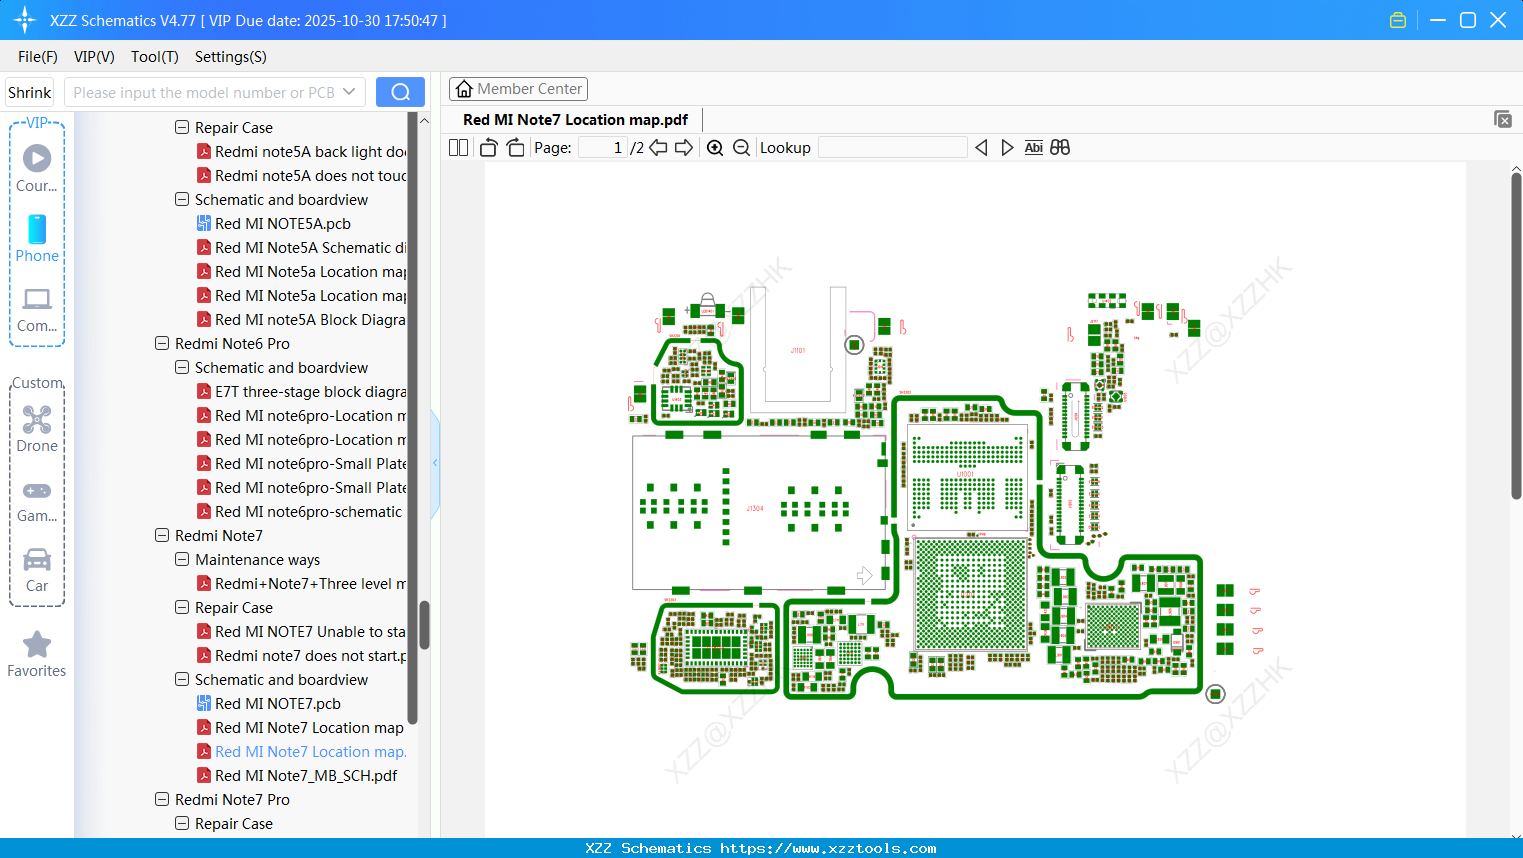Image resolution: width=1523 pixels, height=858 pixels.
Task: Click the binoculars search icon
Action: 1060,148
